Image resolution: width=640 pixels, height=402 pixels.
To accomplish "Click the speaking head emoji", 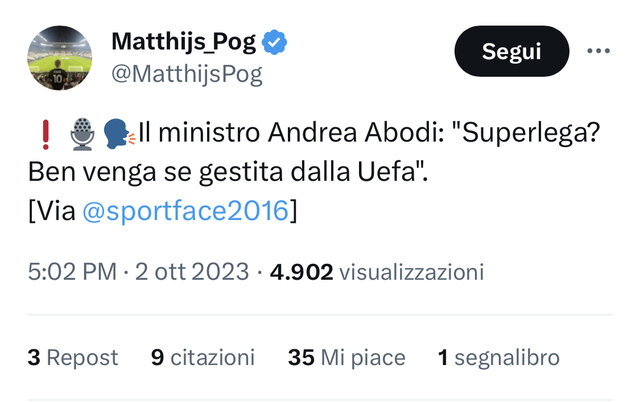I will click(x=118, y=134).
